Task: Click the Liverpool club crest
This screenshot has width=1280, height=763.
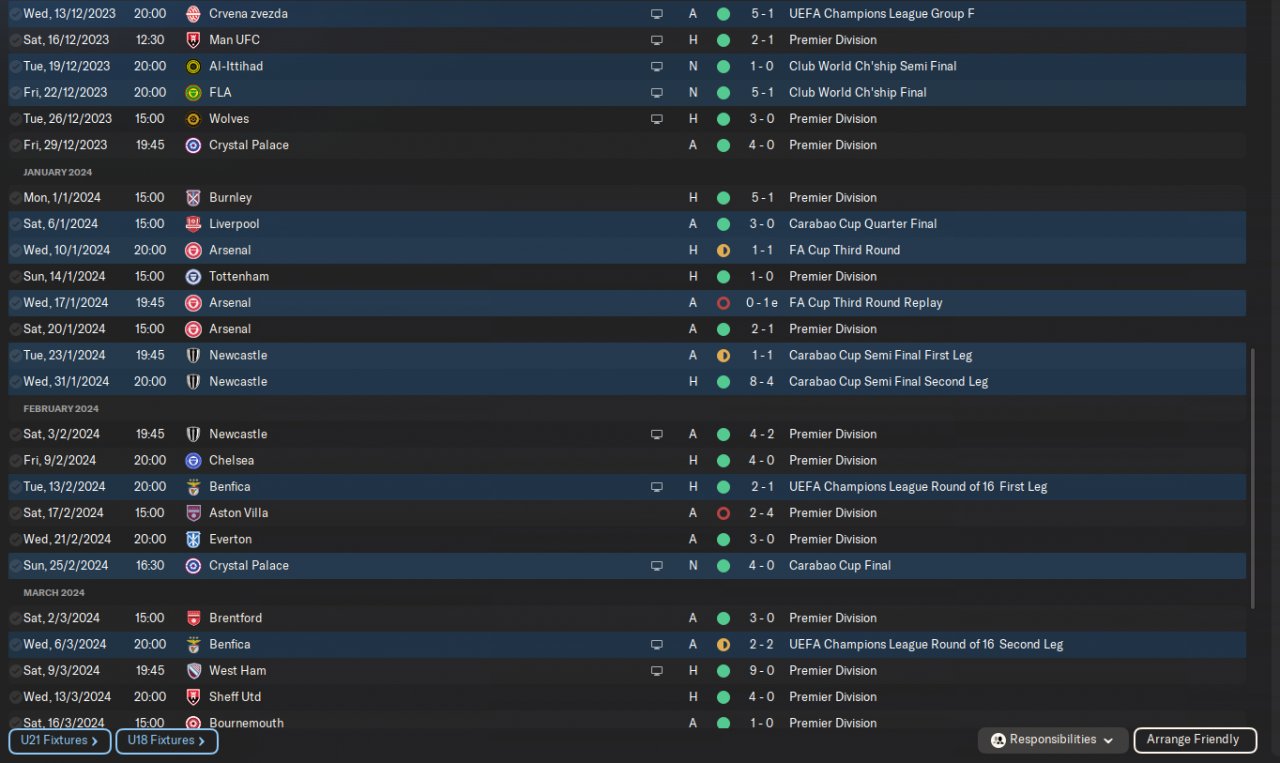Action: click(x=193, y=224)
